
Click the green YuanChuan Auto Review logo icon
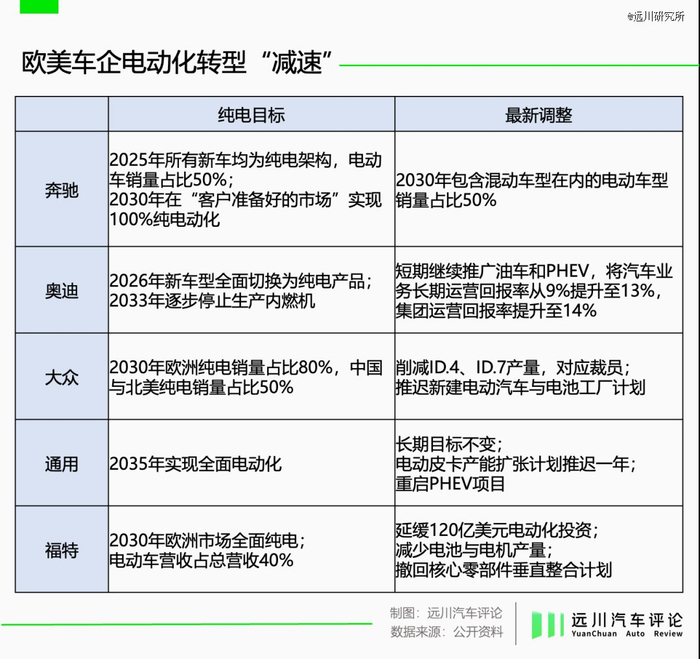547,625
